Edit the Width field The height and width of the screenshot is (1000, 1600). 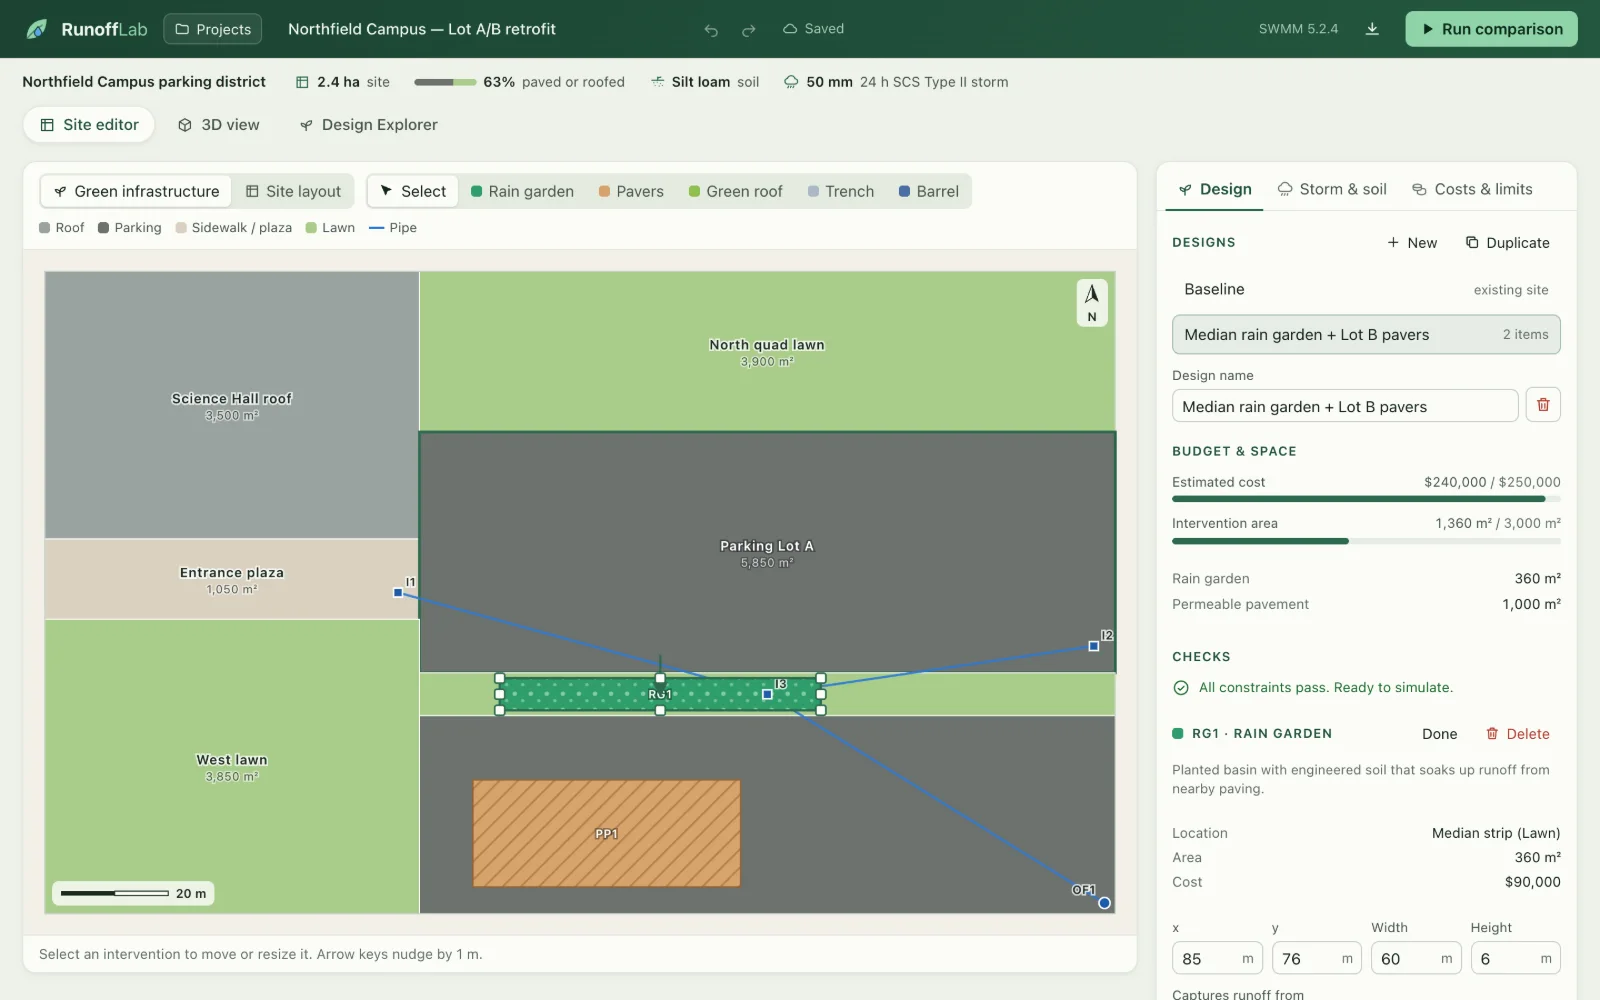(x=1416, y=959)
